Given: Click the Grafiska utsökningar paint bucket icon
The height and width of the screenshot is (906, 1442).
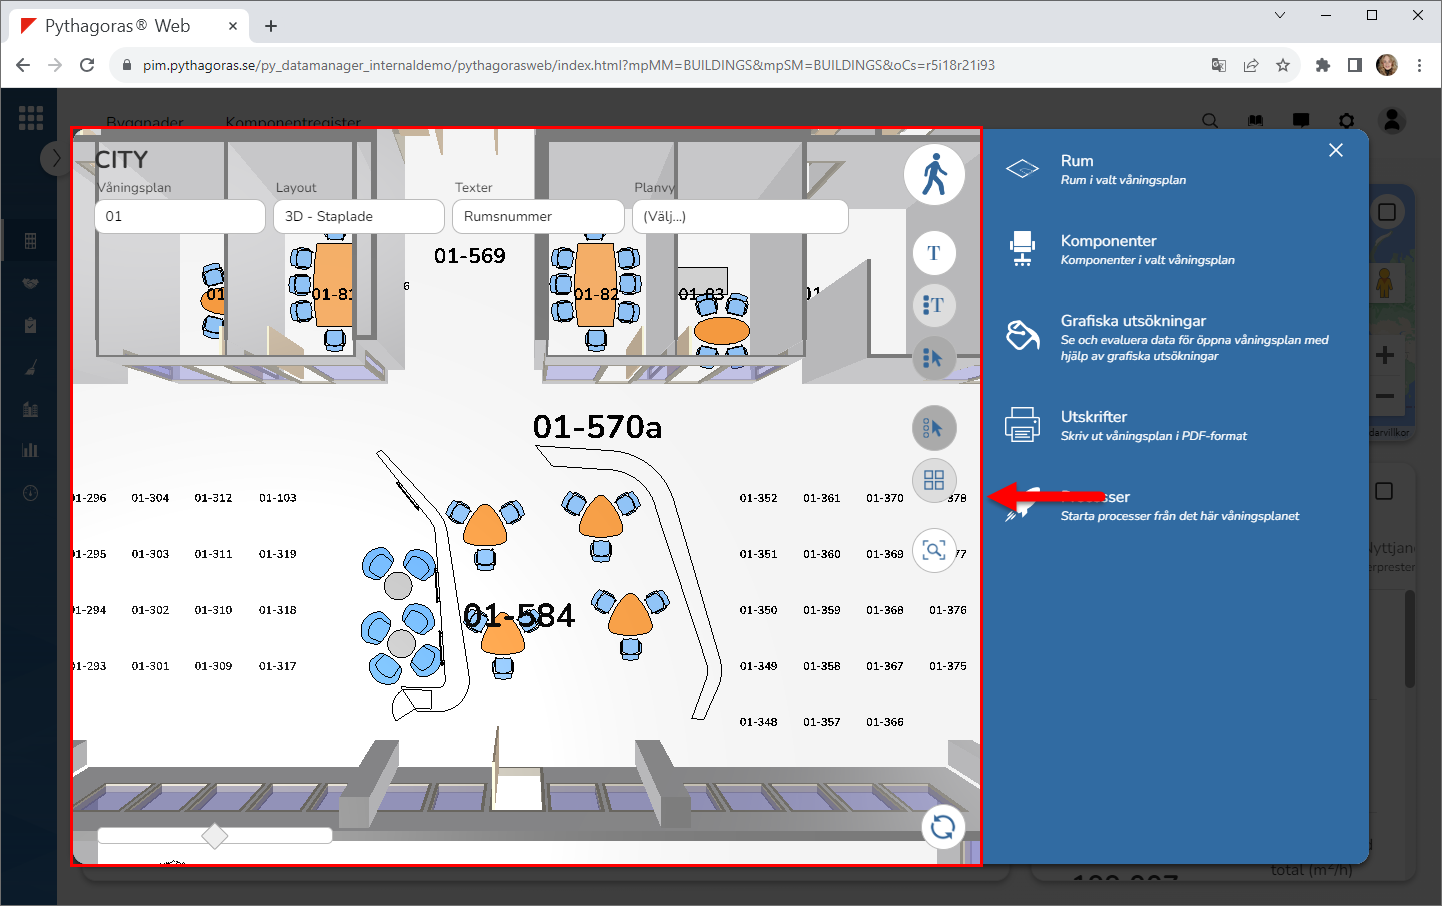Looking at the screenshot, I should 1022,336.
